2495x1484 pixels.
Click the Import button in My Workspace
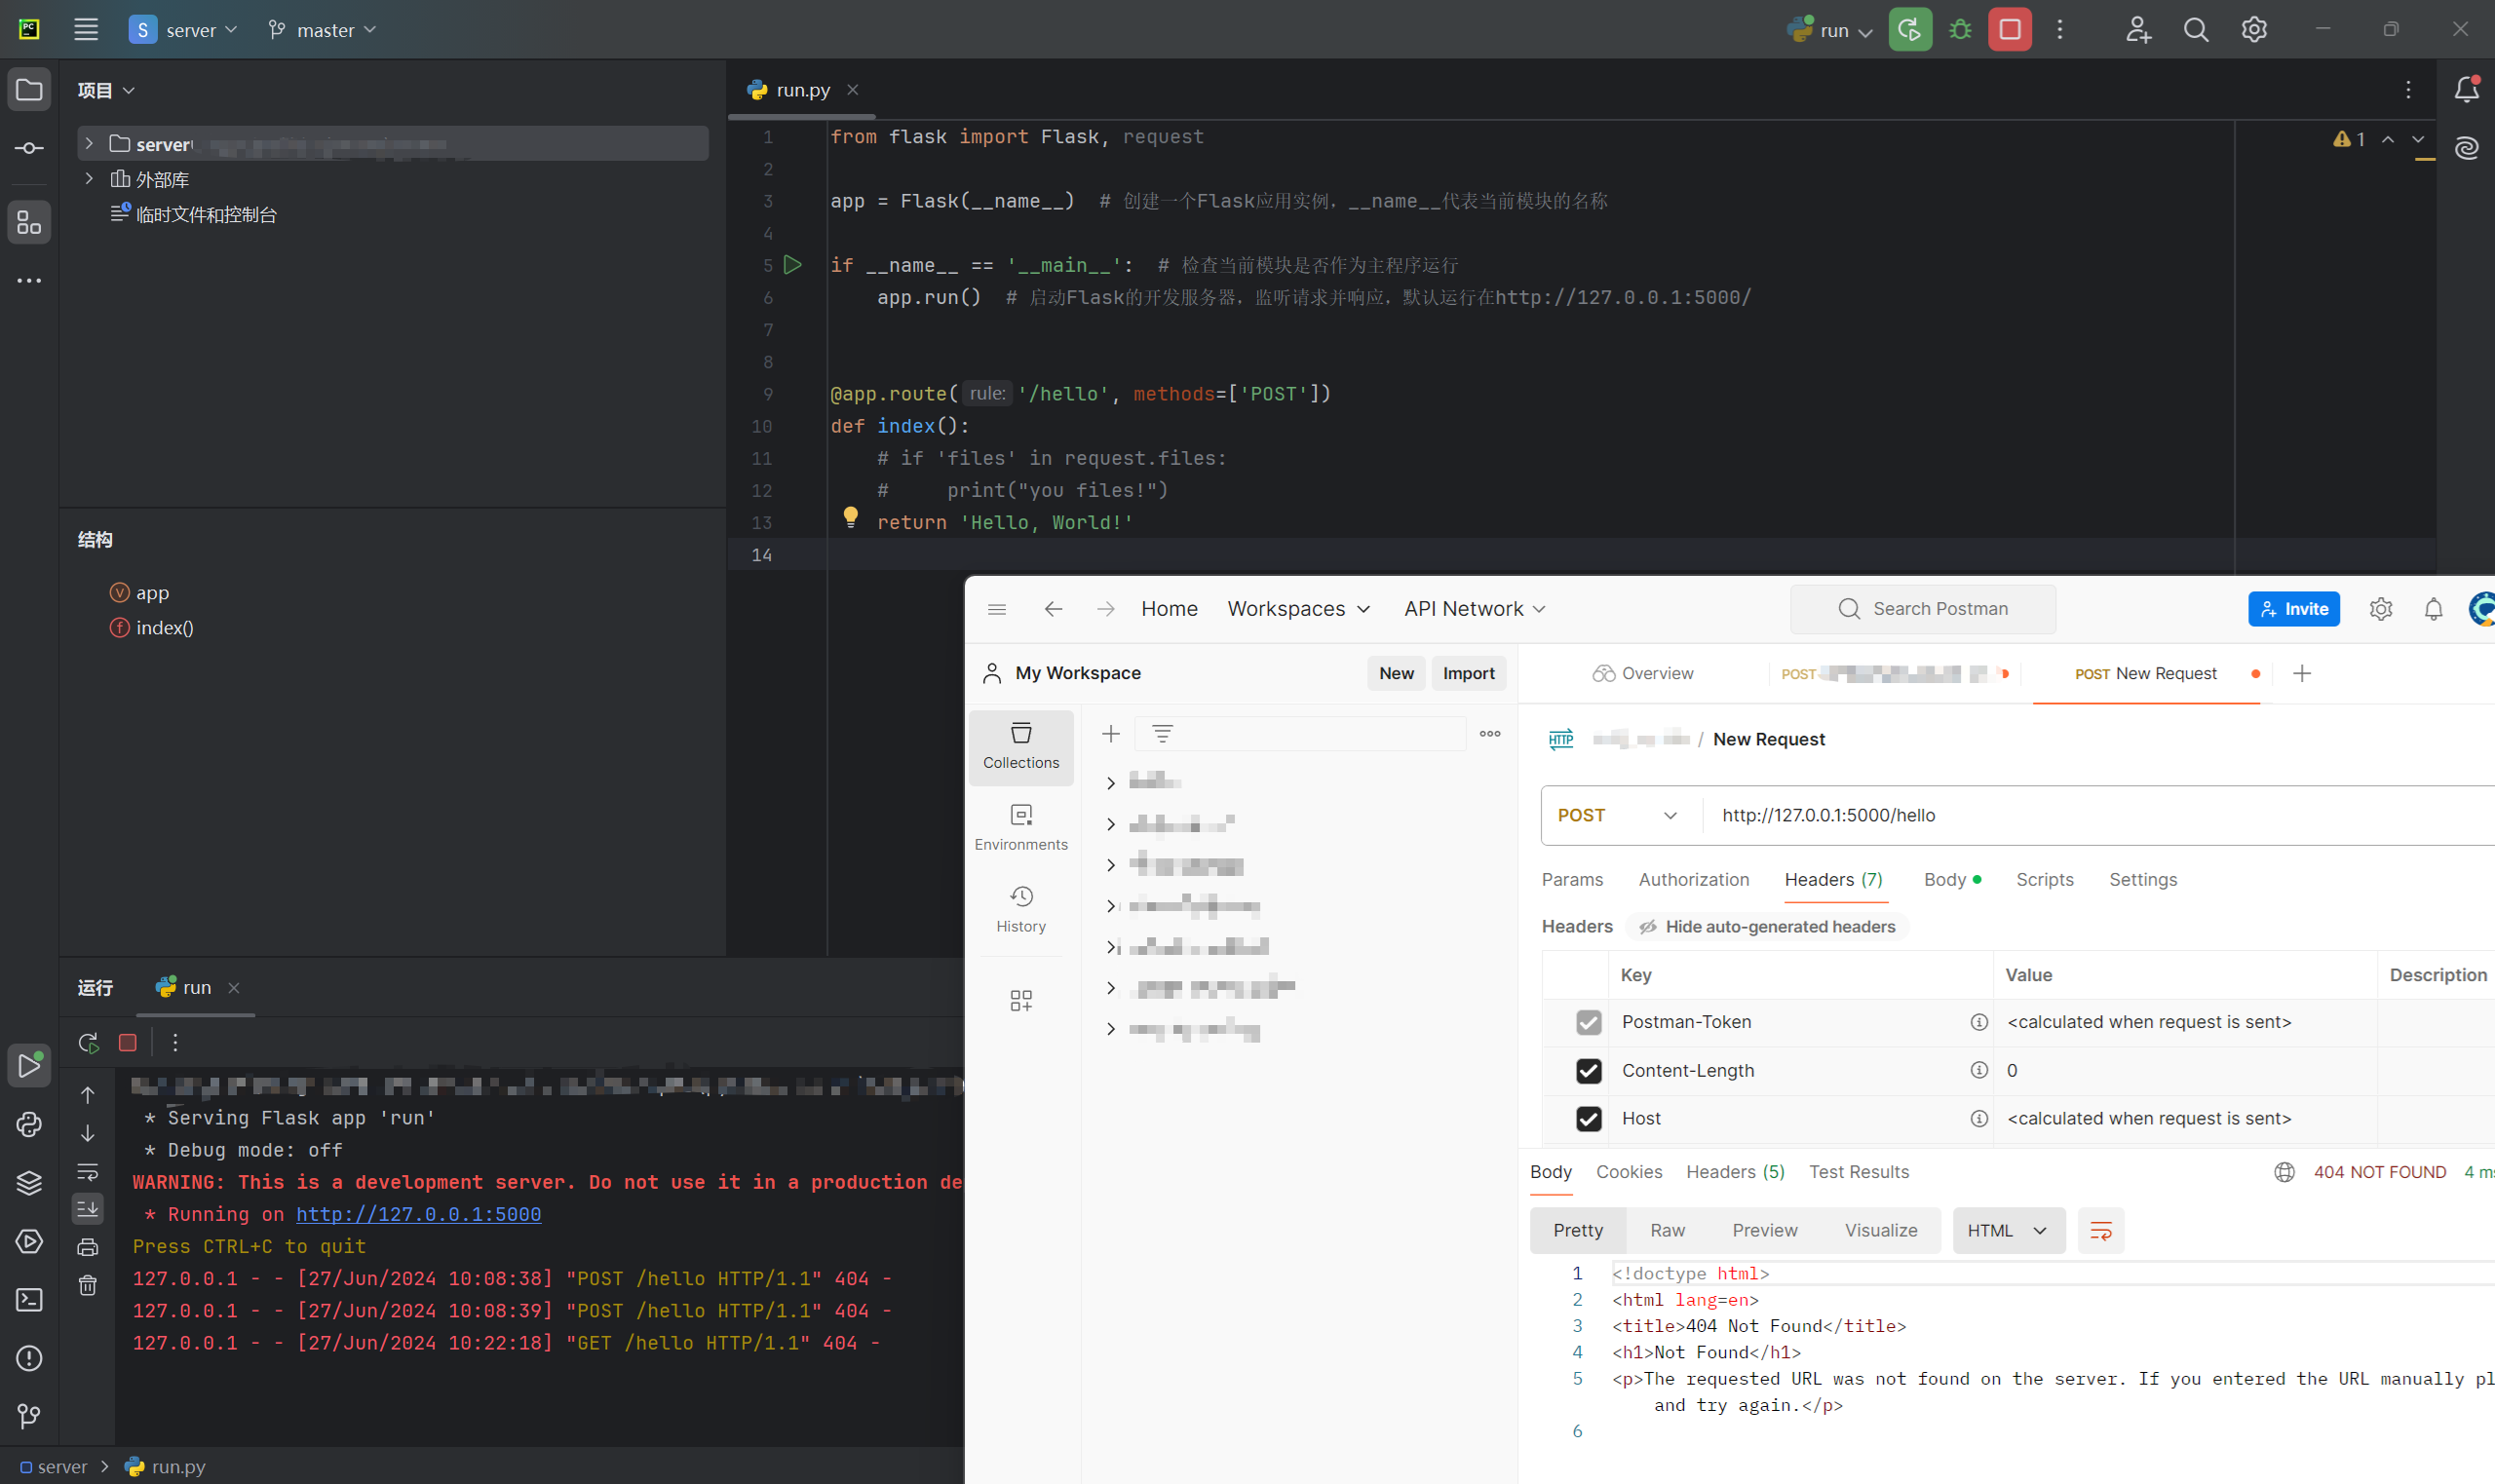coord(1467,673)
